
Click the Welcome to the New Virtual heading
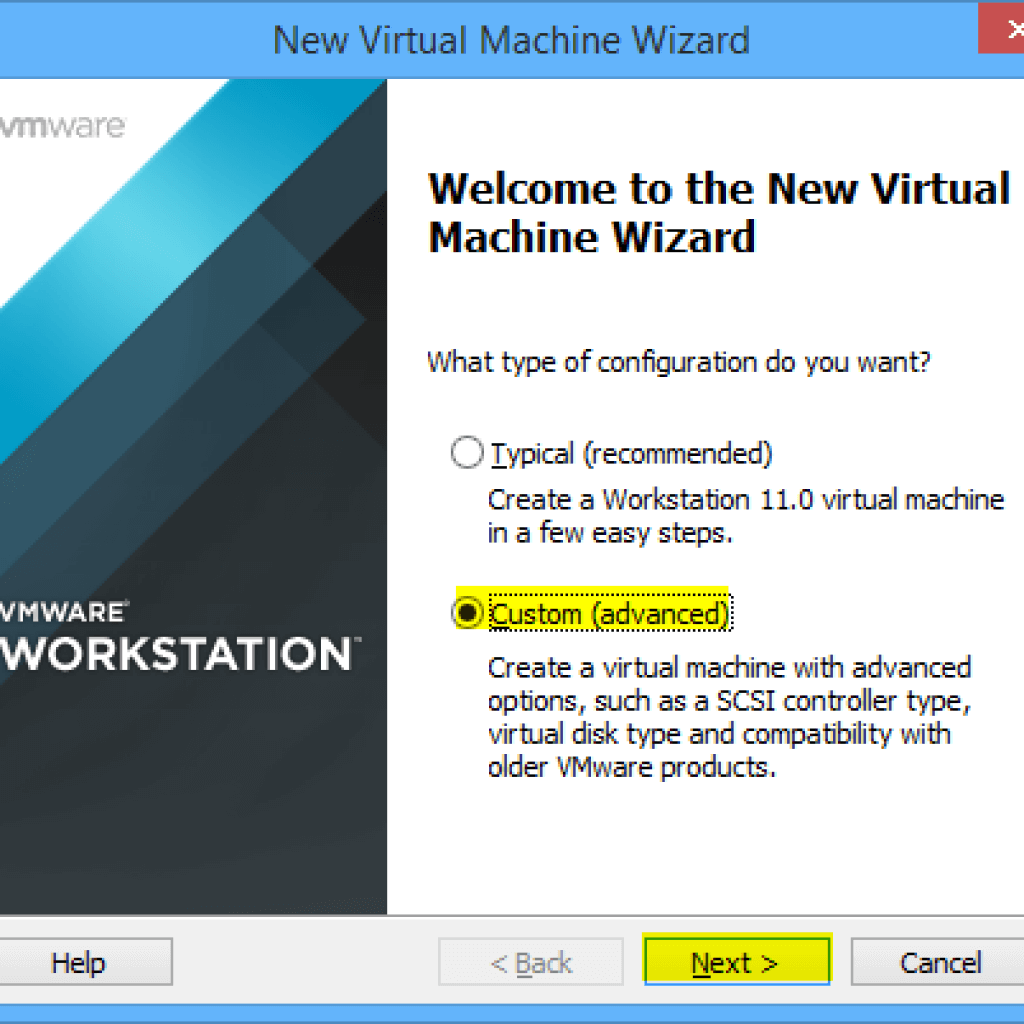coord(718,188)
